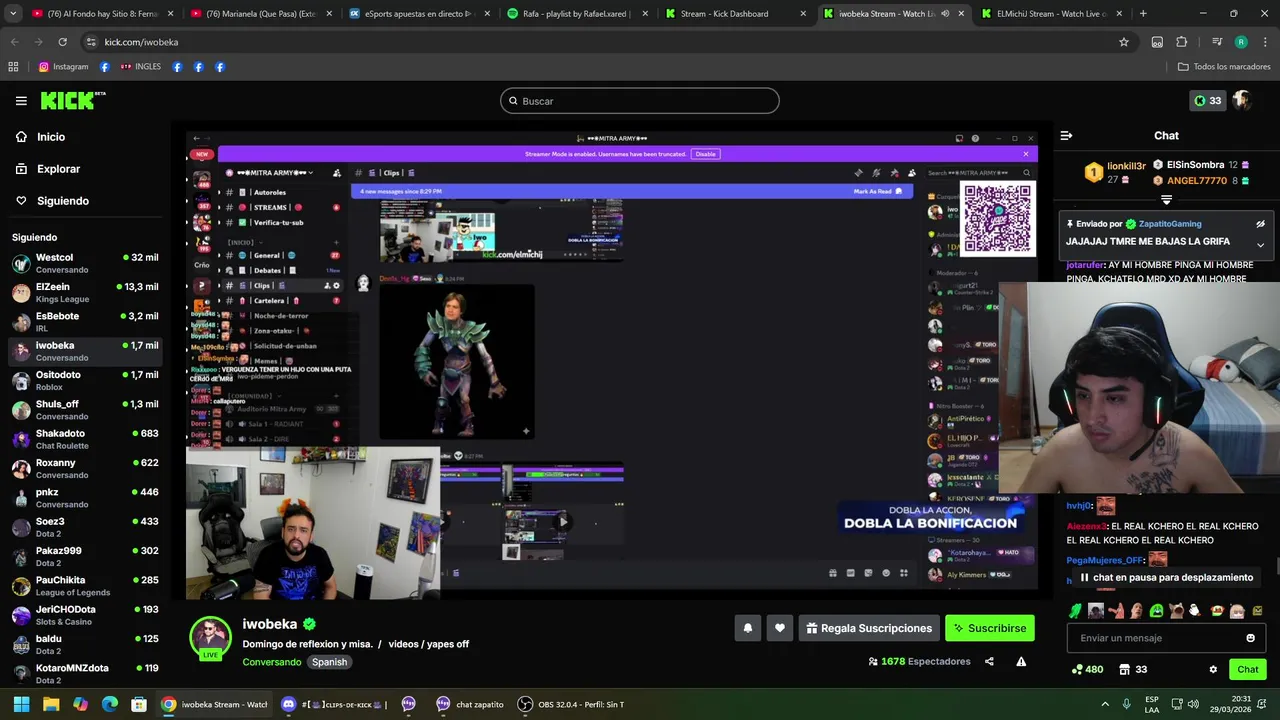Hide the pinned ZapatitoGaming message
Image resolution: width=1280 pixels, height=720 pixels.
(1260, 224)
